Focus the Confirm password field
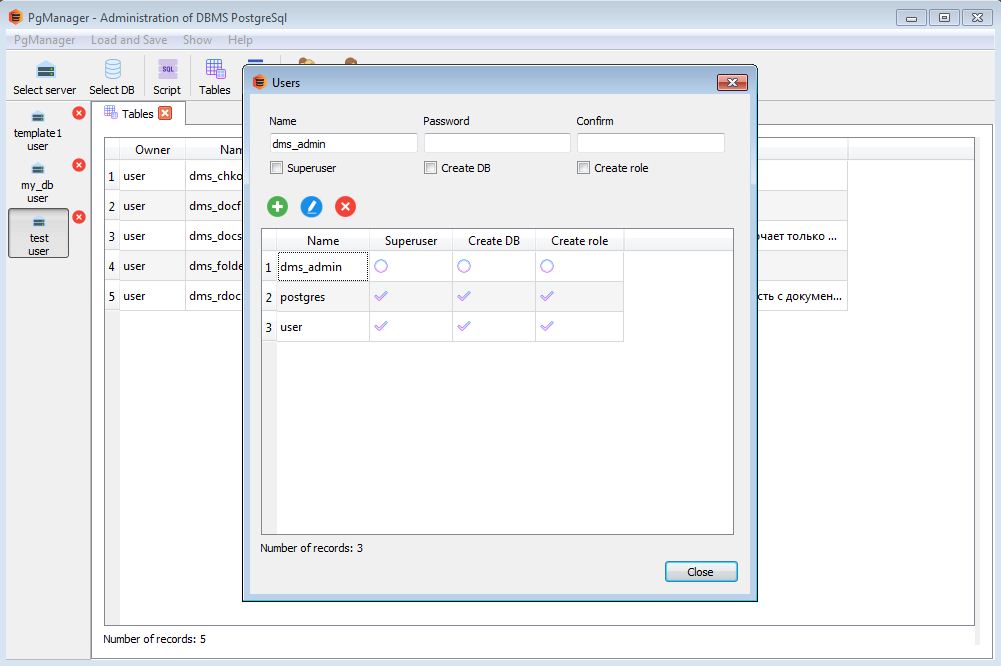The width and height of the screenshot is (1001, 666). 650,143
